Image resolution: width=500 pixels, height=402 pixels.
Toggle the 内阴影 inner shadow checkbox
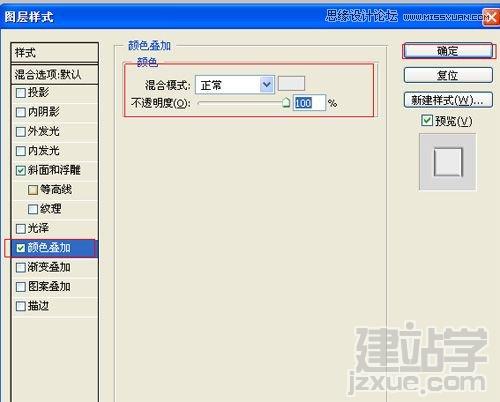pyautogui.click(x=21, y=112)
